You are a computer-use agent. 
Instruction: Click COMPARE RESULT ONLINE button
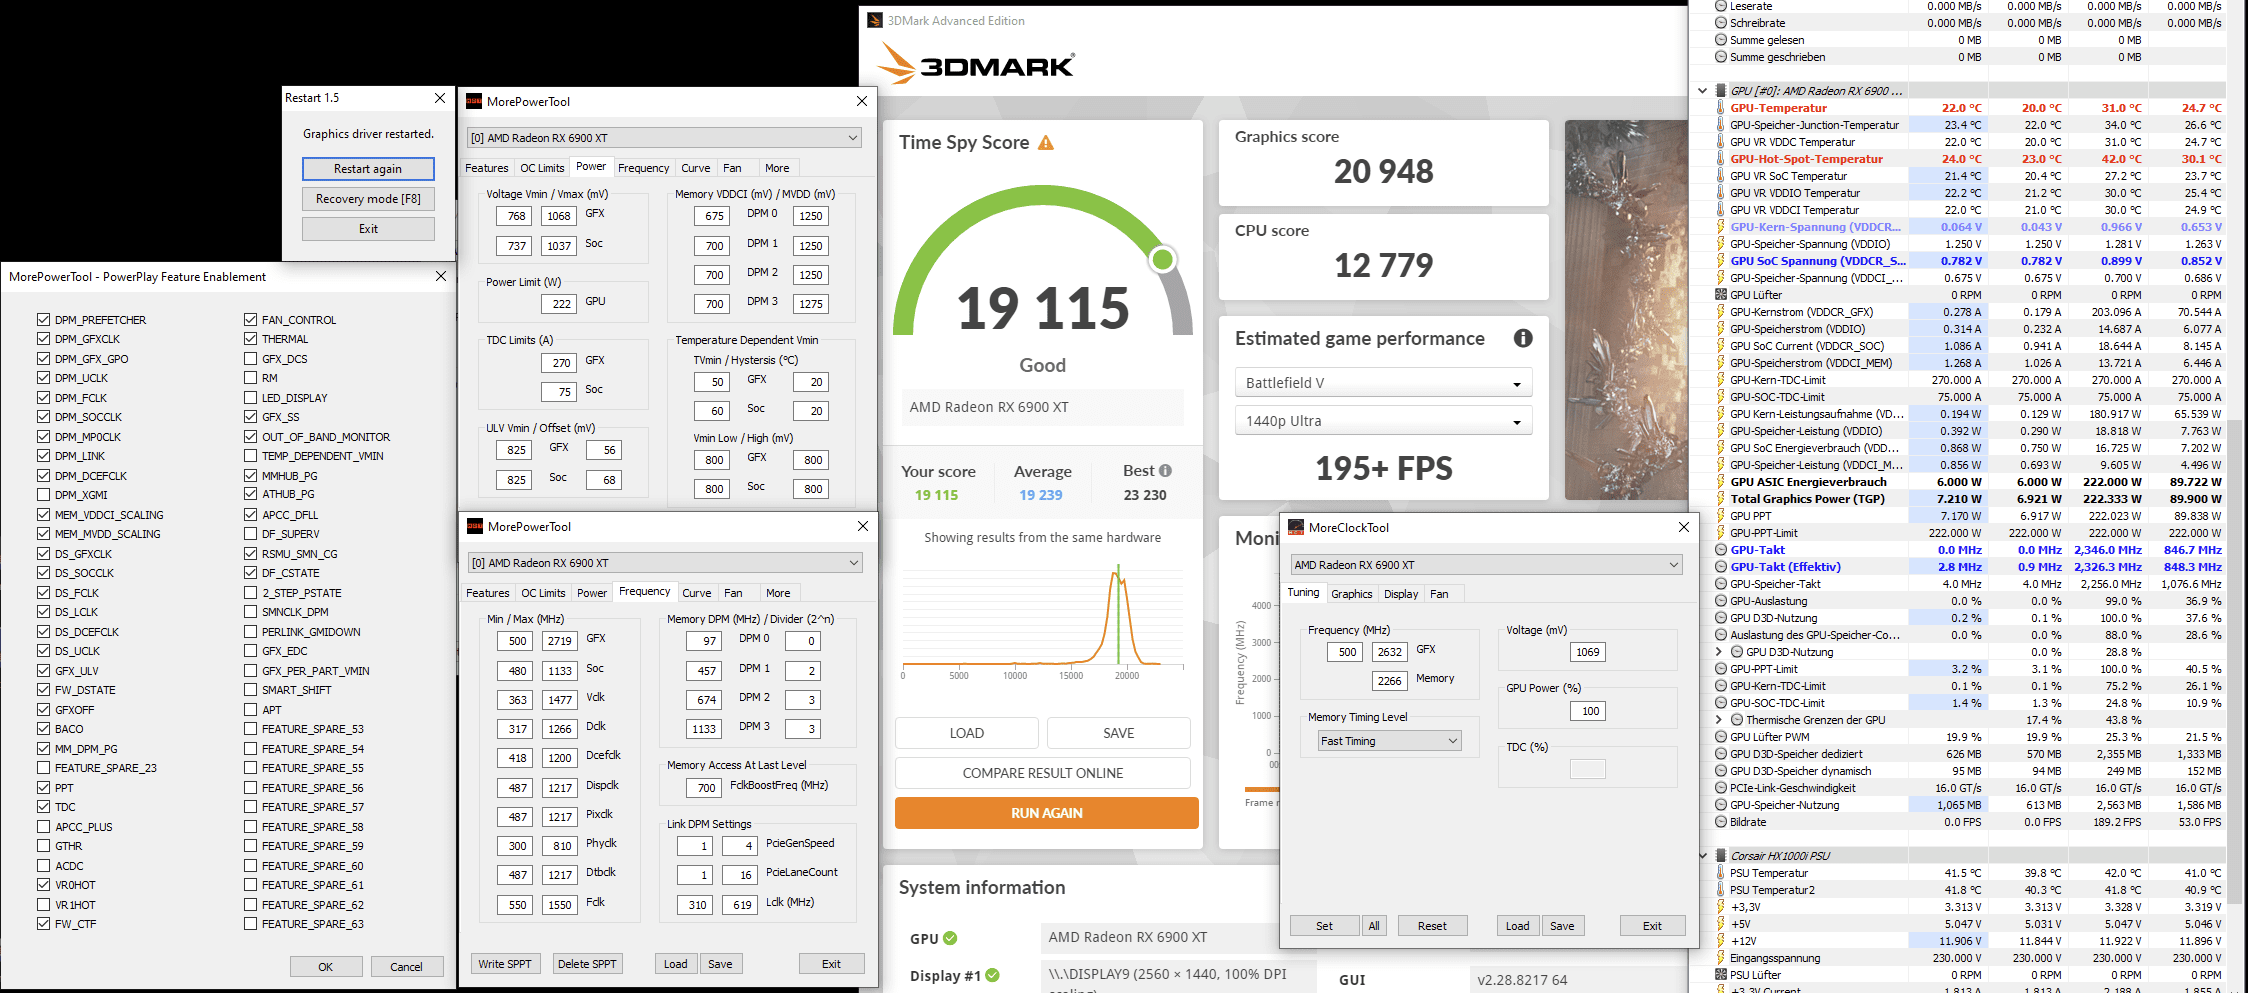click(1042, 773)
